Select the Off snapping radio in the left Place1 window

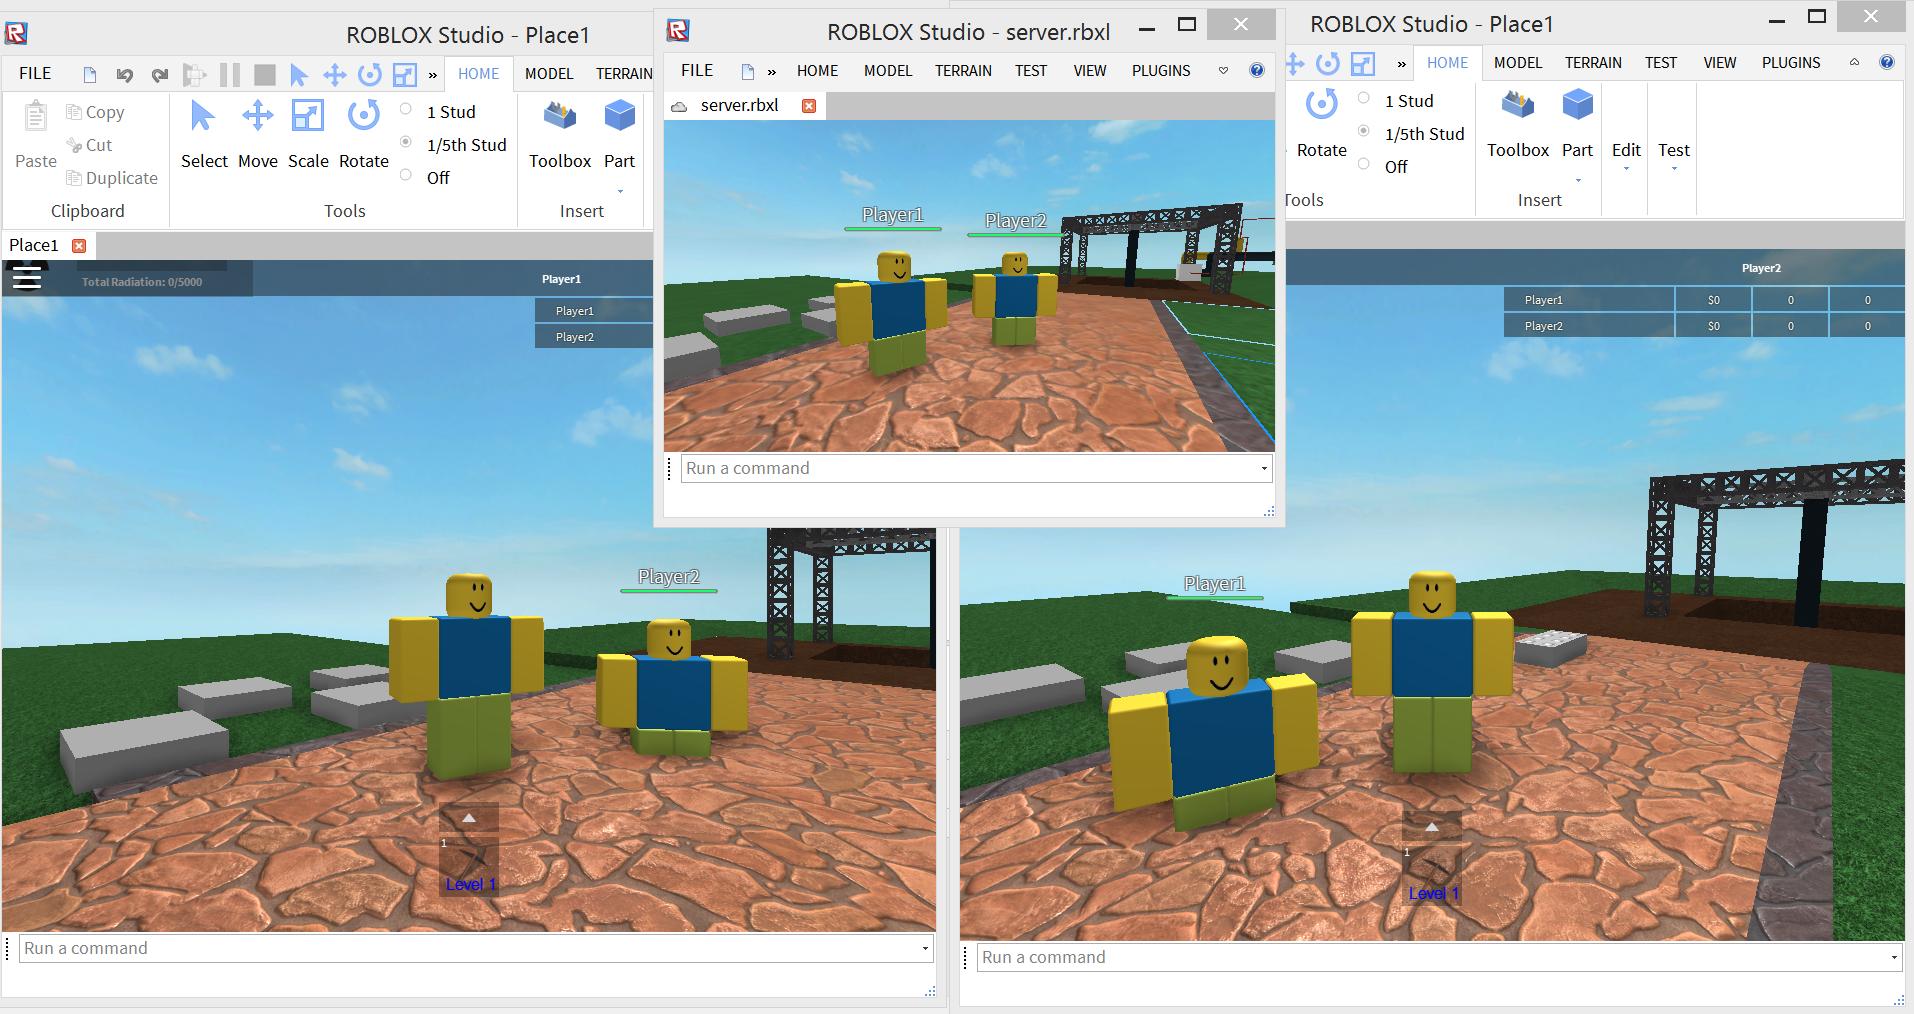point(406,175)
